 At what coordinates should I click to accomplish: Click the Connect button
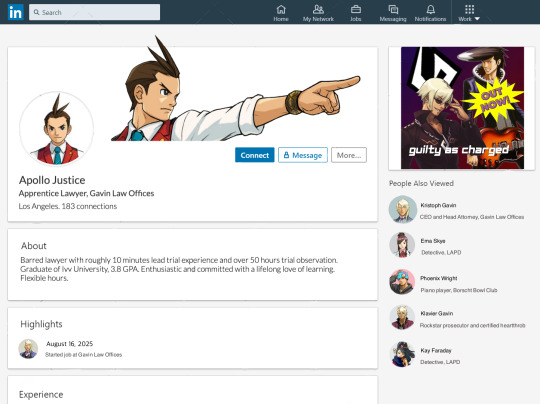[x=255, y=155]
